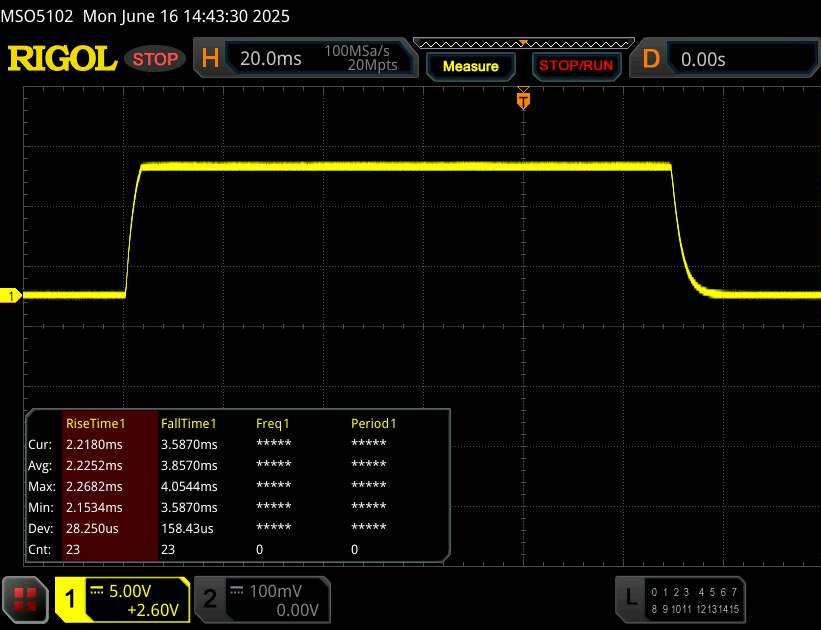Click the RIGOL logo

pyautogui.click(x=62, y=59)
